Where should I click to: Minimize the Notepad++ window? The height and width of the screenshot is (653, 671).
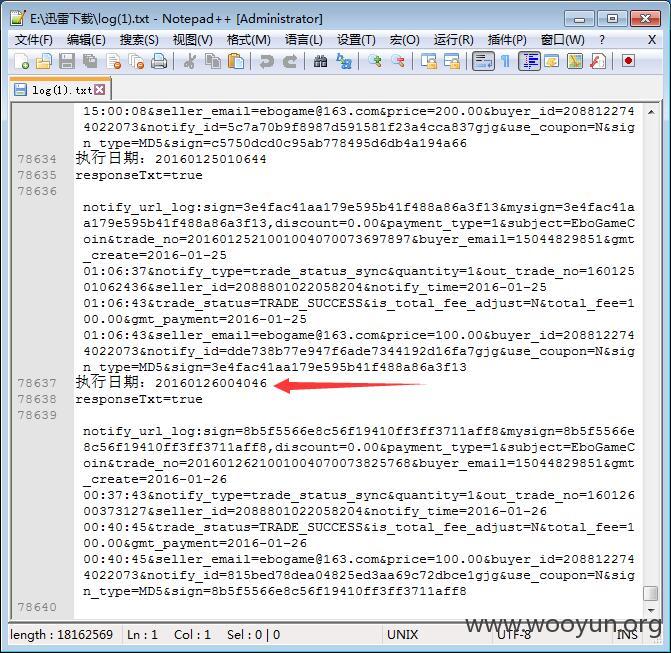(579, 19)
